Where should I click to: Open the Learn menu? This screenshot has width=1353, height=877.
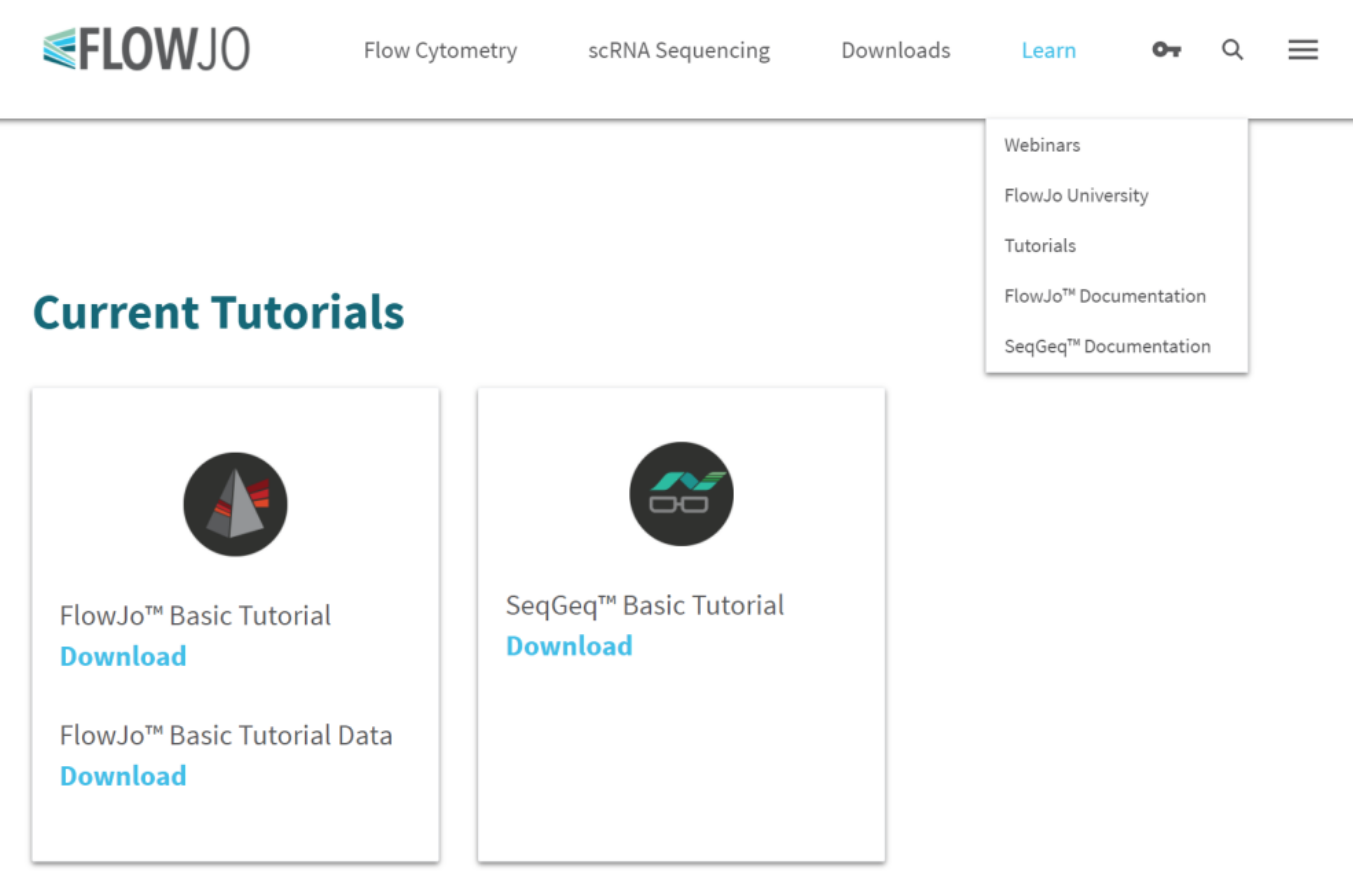point(1049,50)
